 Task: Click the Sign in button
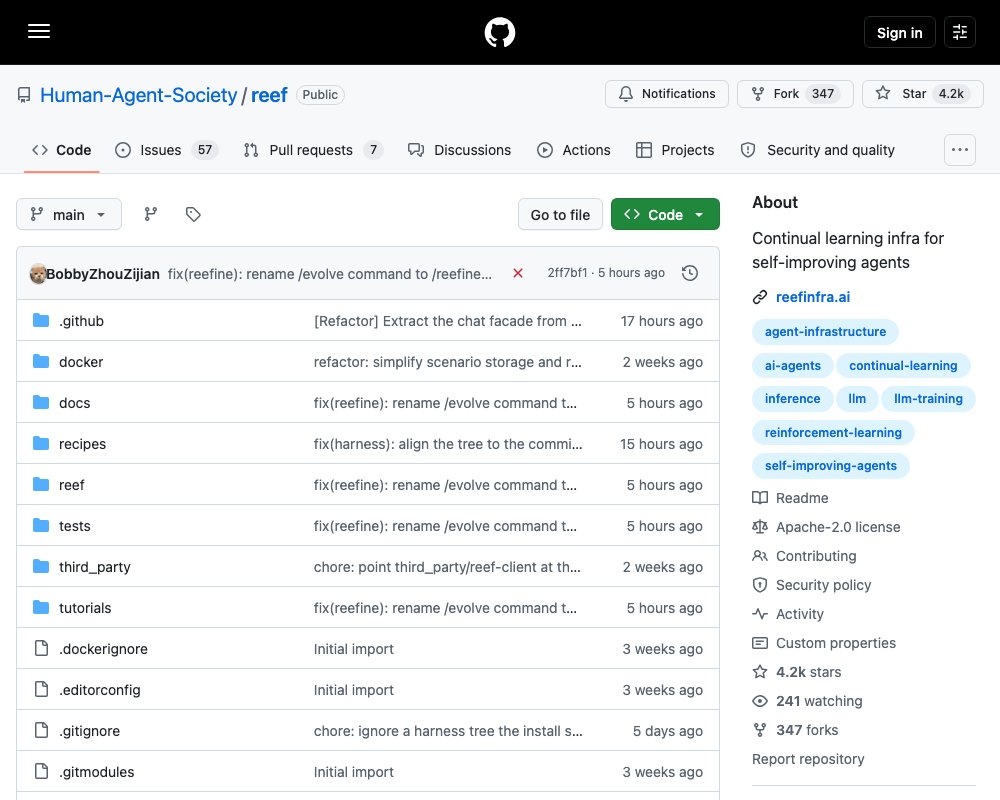click(x=899, y=33)
